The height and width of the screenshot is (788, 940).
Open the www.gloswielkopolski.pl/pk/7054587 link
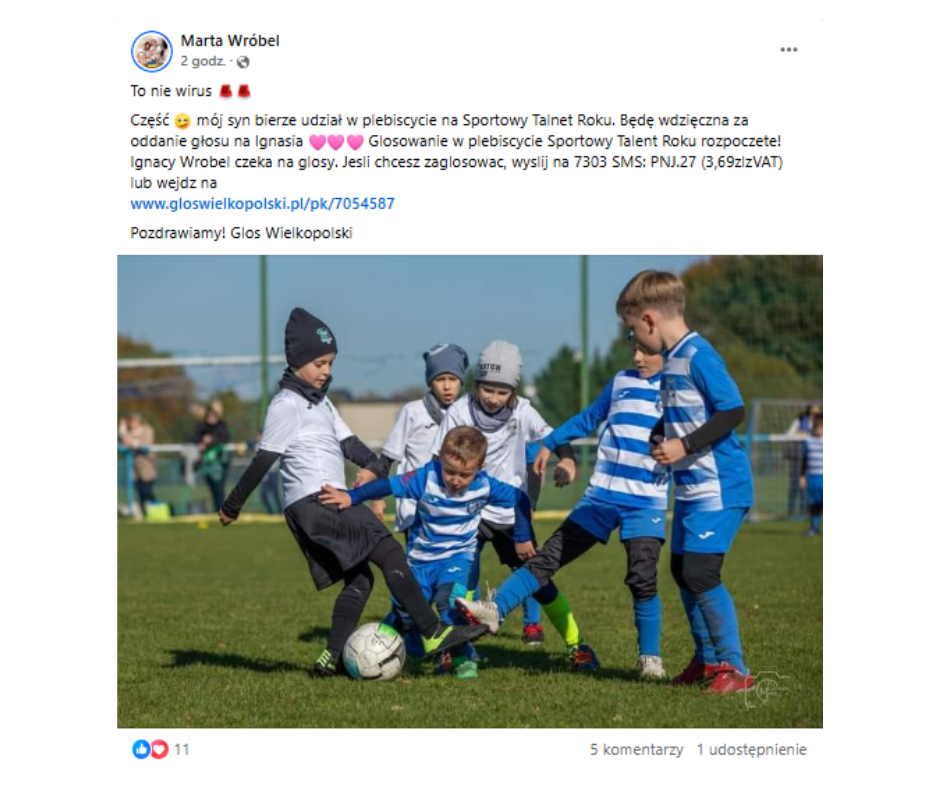[x=263, y=204]
